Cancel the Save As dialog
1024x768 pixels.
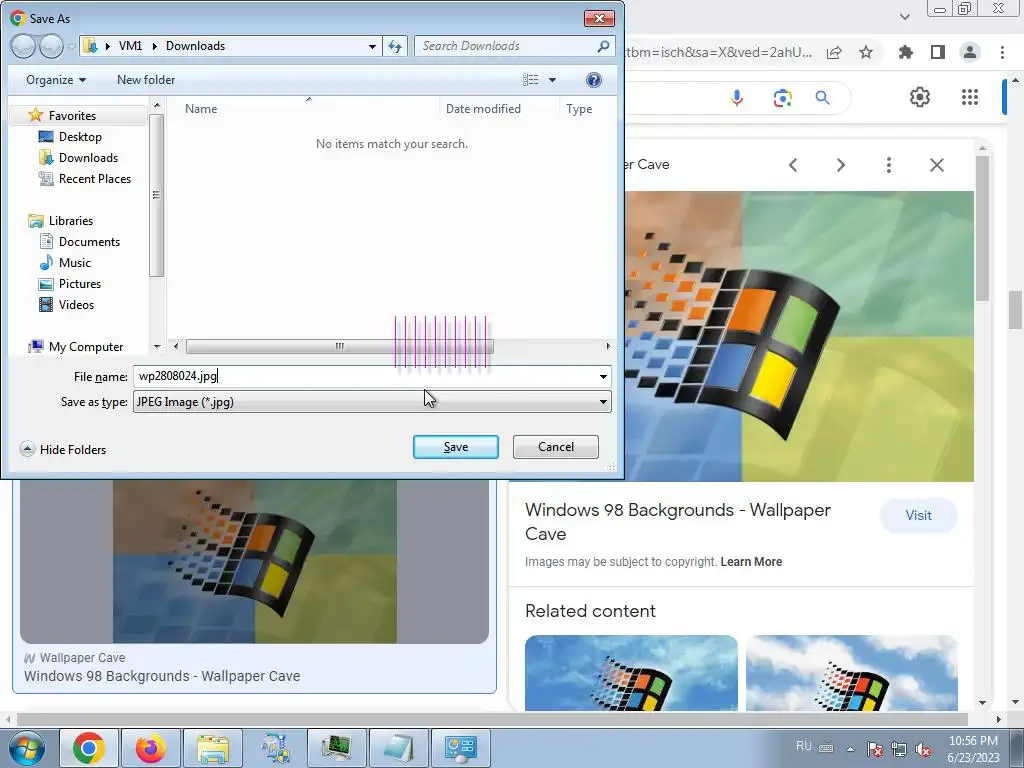(556, 447)
